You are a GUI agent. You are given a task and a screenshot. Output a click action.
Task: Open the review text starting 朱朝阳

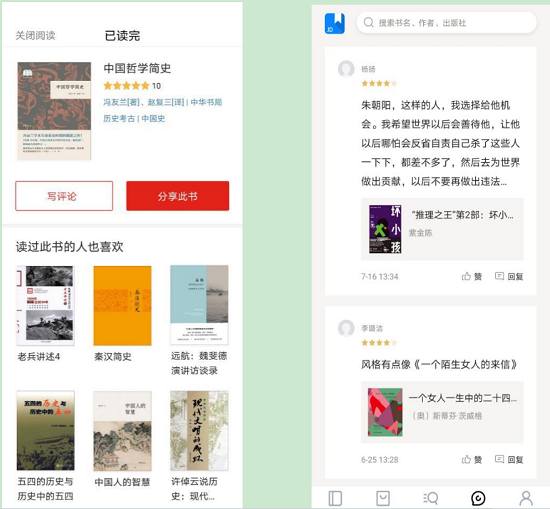[441, 143]
